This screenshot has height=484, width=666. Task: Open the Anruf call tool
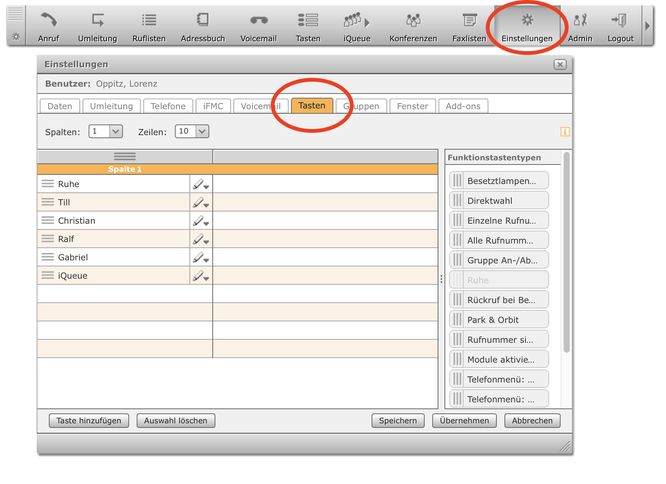[x=48, y=26]
